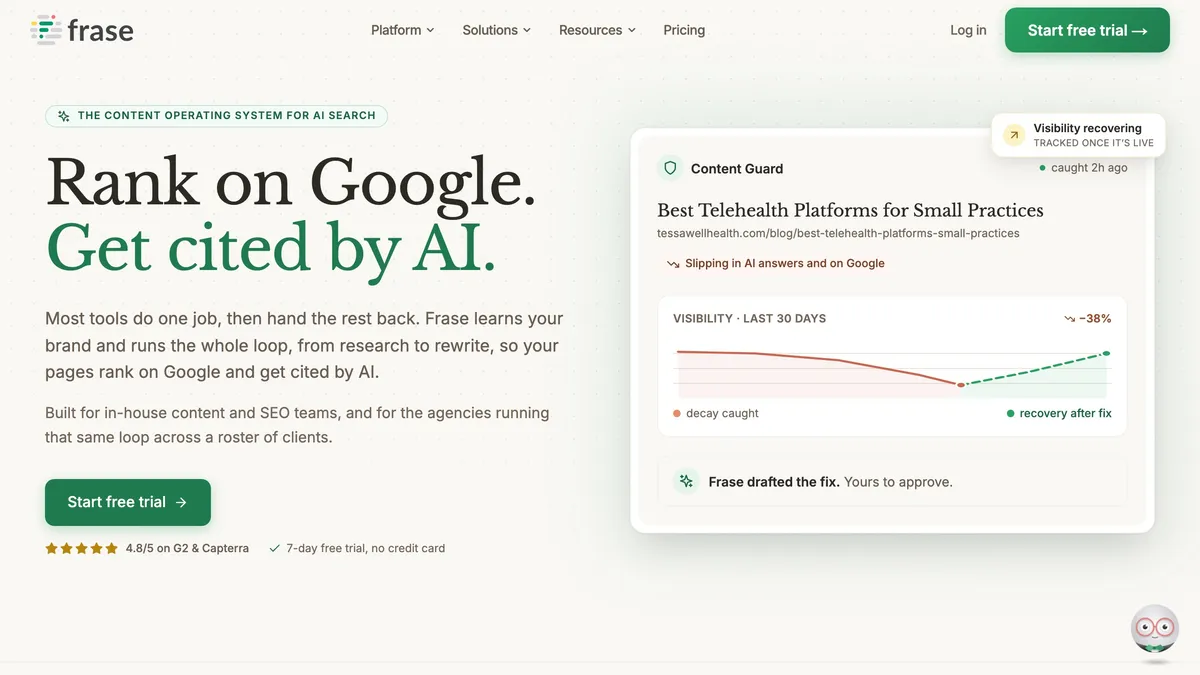Image resolution: width=1200 pixels, height=675 pixels.
Task: Click the sparkle icon in the top badge
Action: [64, 116]
